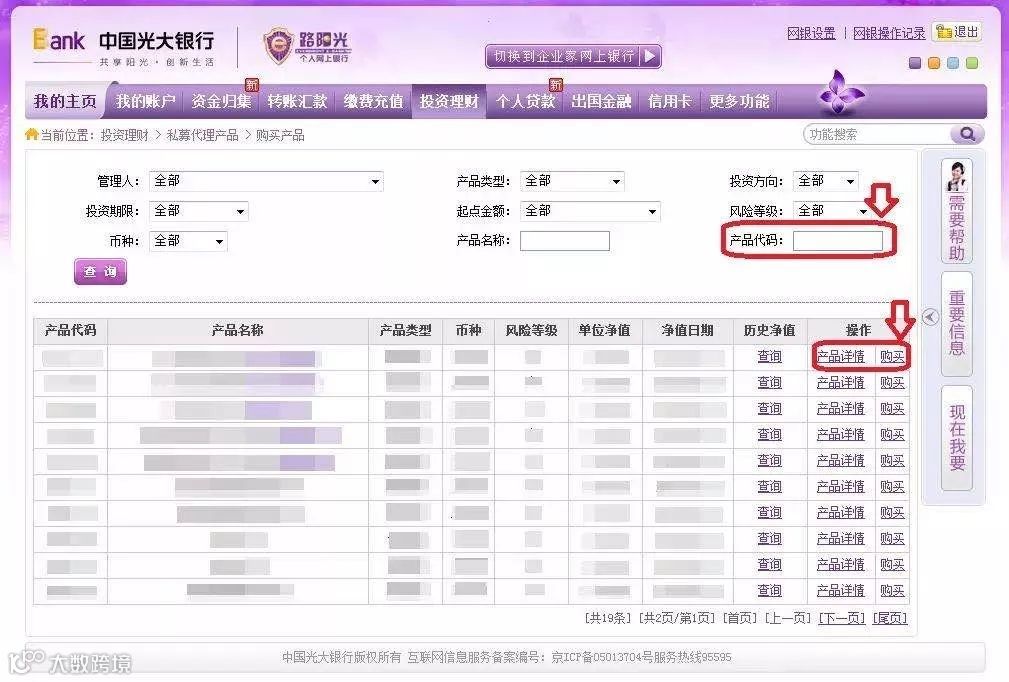1009x682 pixels.
Task: Click the home icon beside 当前位置
Action: [x=32, y=134]
